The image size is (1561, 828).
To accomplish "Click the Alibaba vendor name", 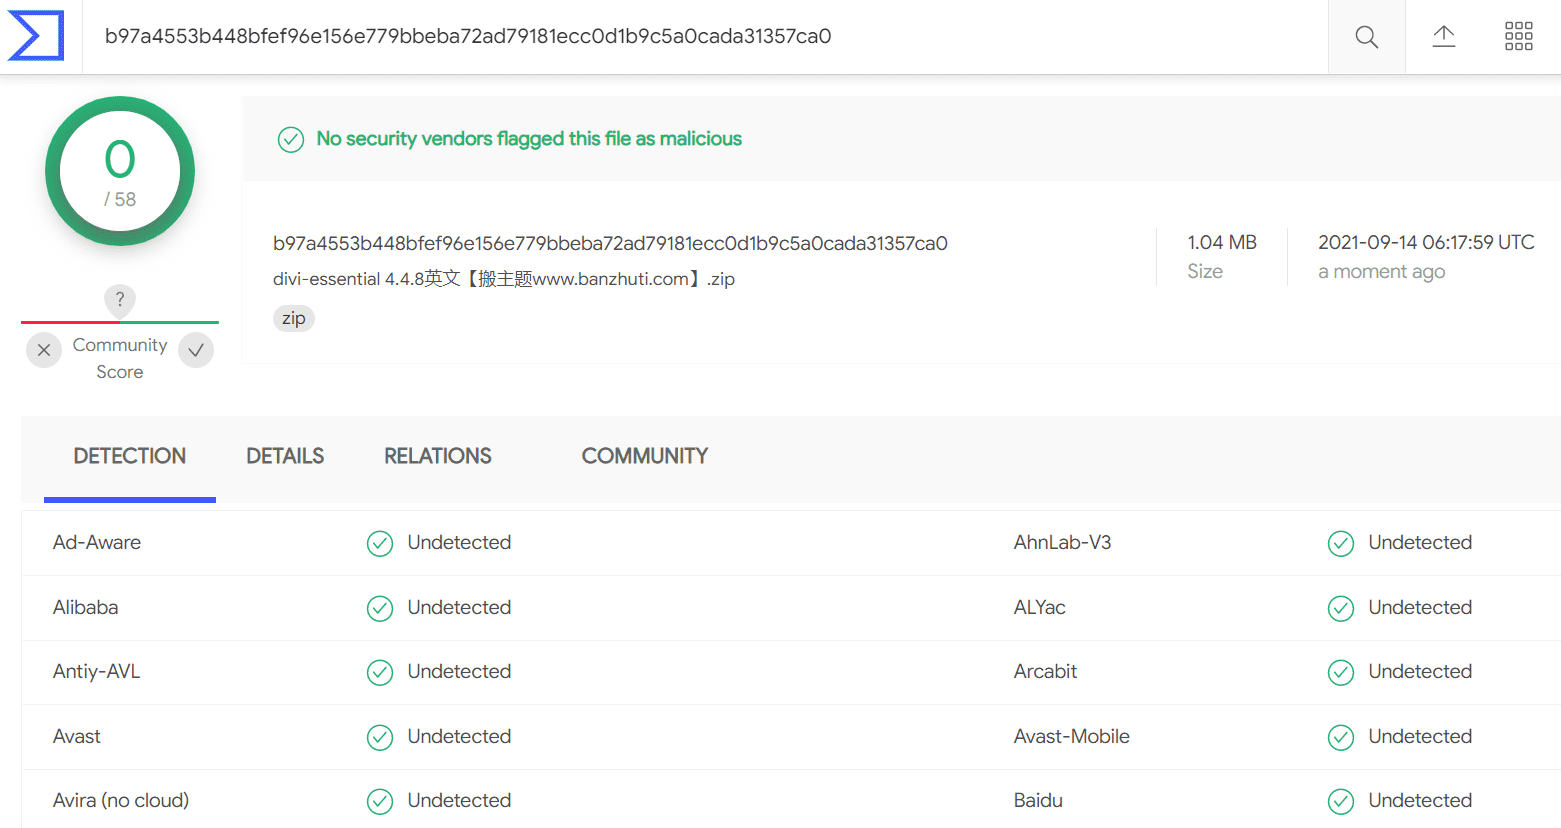I will pos(86,607).
